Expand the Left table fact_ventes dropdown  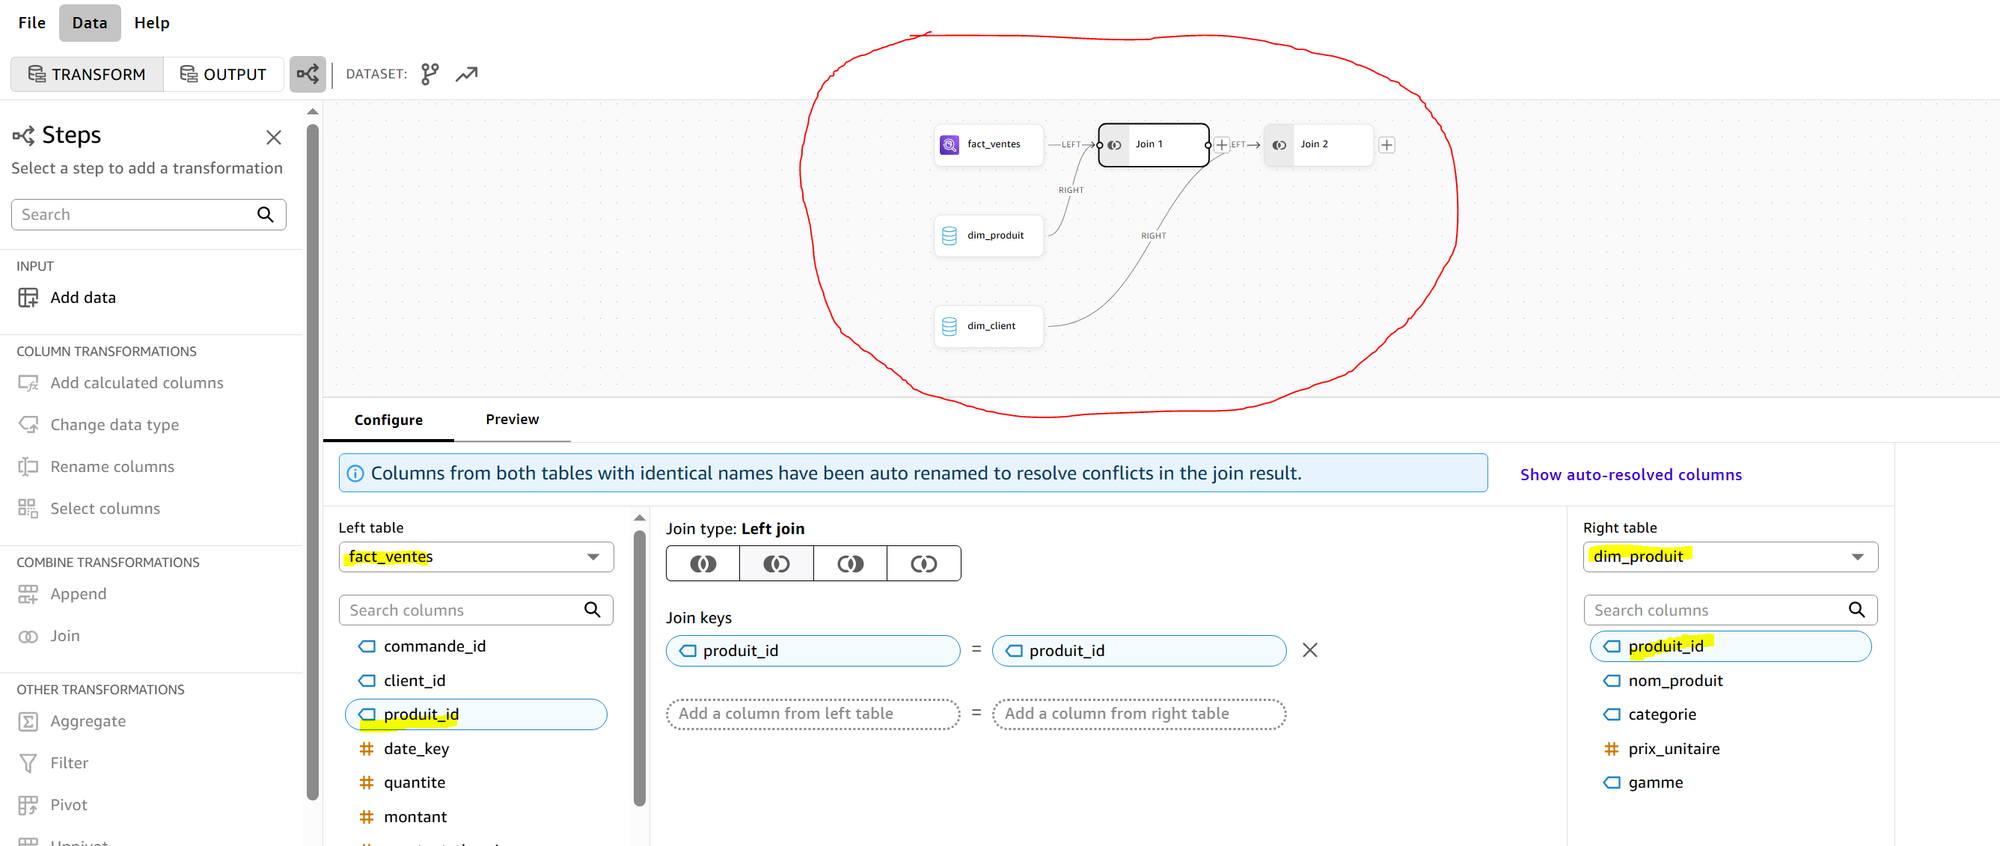pyautogui.click(x=476, y=557)
